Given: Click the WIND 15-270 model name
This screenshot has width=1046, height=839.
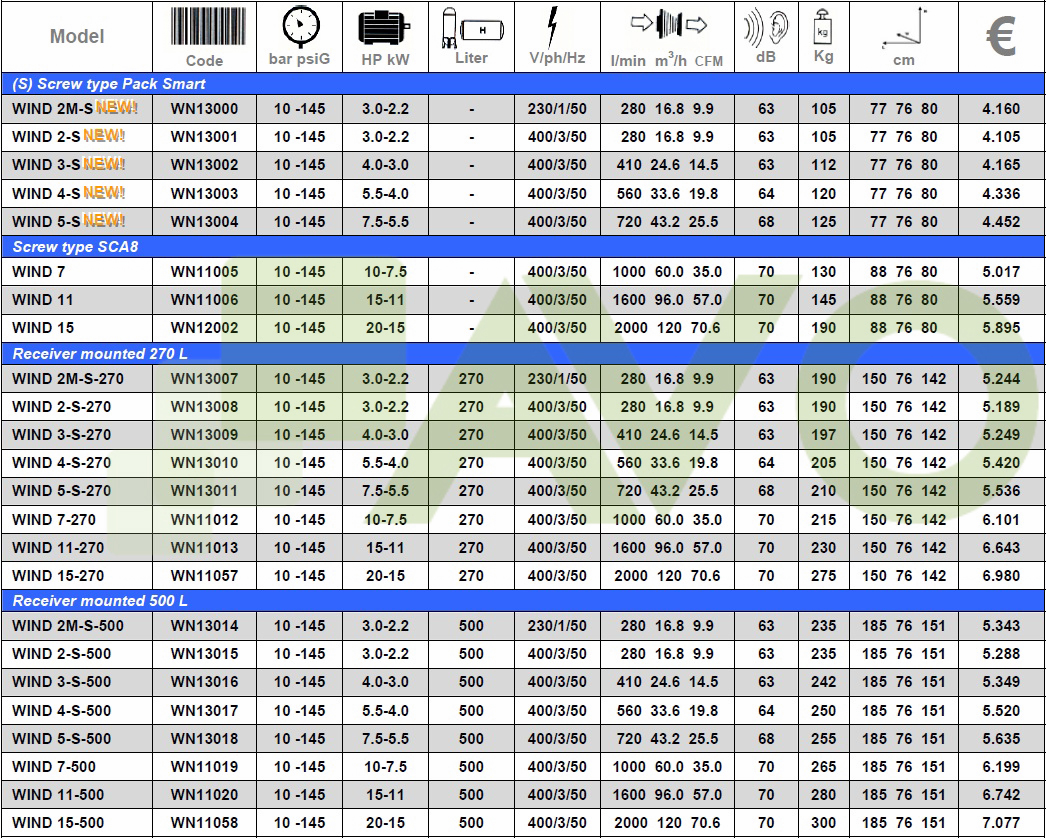Looking at the screenshot, I should point(58,576).
